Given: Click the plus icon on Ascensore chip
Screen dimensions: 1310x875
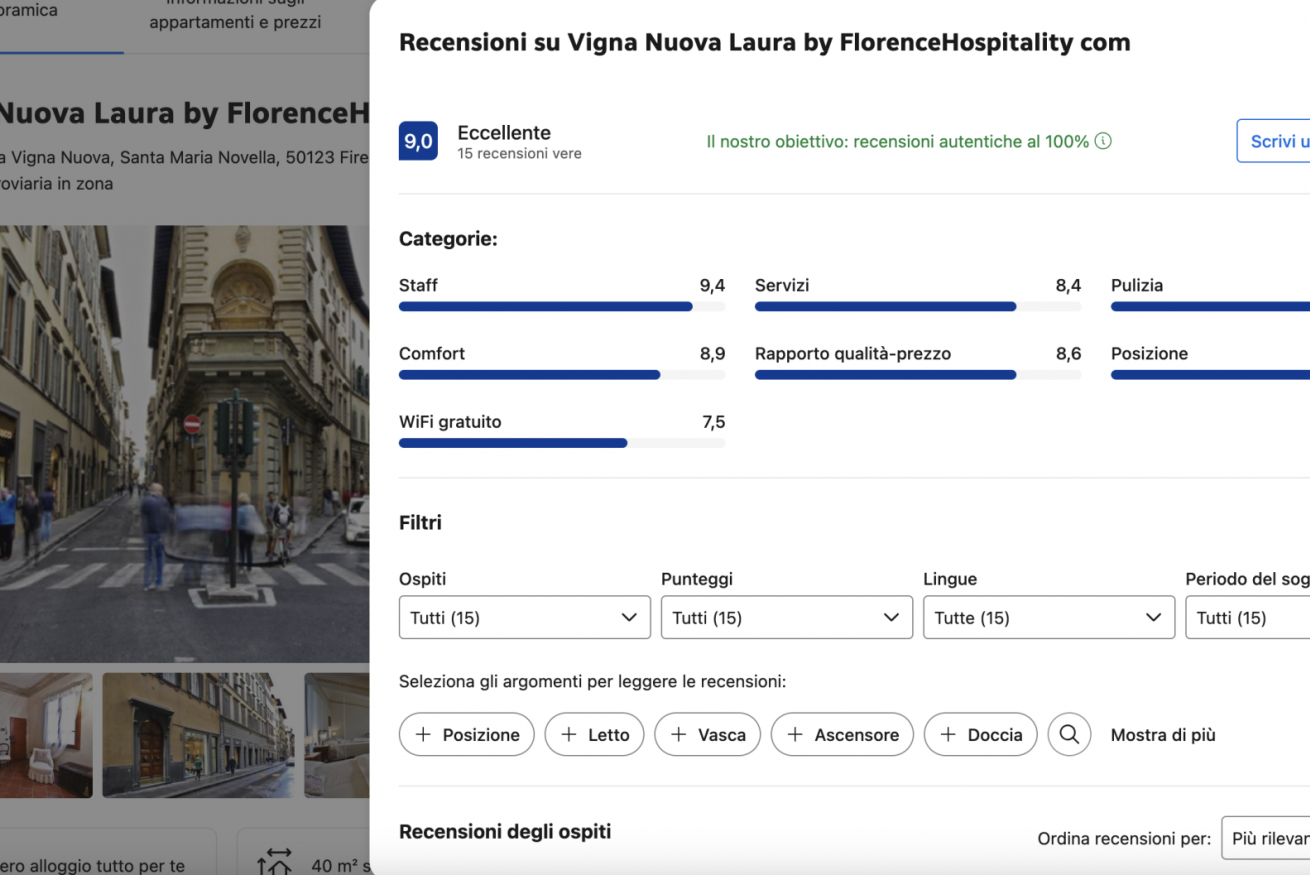Looking at the screenshot, I should [795, 735].
